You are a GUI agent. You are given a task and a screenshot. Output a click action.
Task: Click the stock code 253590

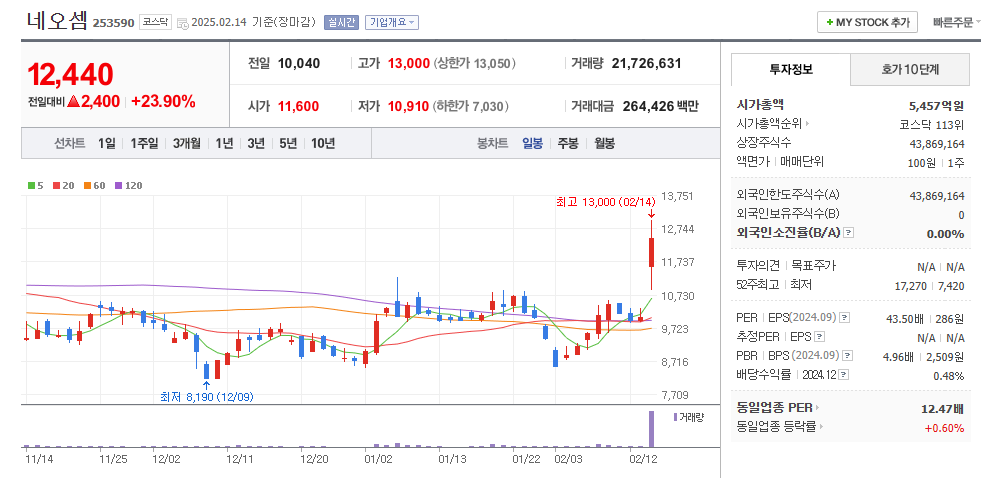(113, 23)
